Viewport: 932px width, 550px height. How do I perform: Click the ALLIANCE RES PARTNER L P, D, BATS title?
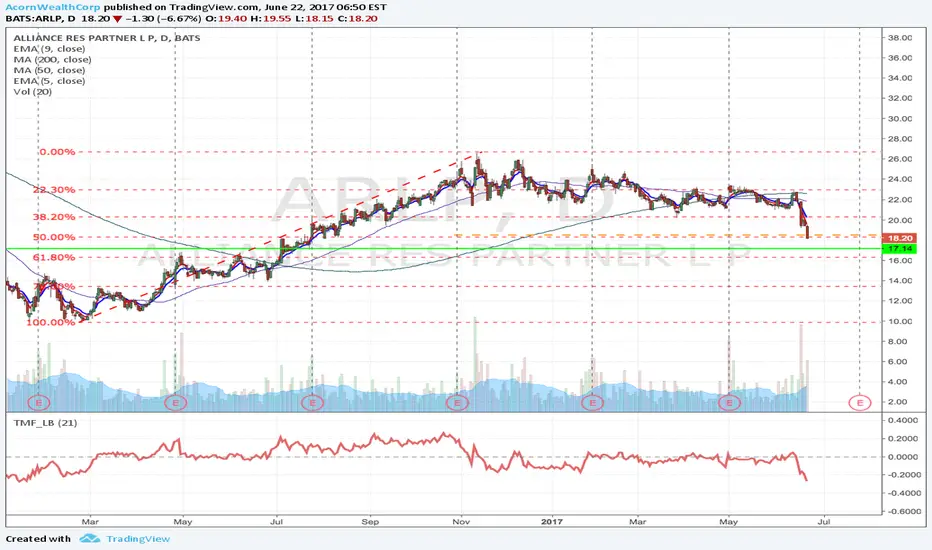coord(107,37)
